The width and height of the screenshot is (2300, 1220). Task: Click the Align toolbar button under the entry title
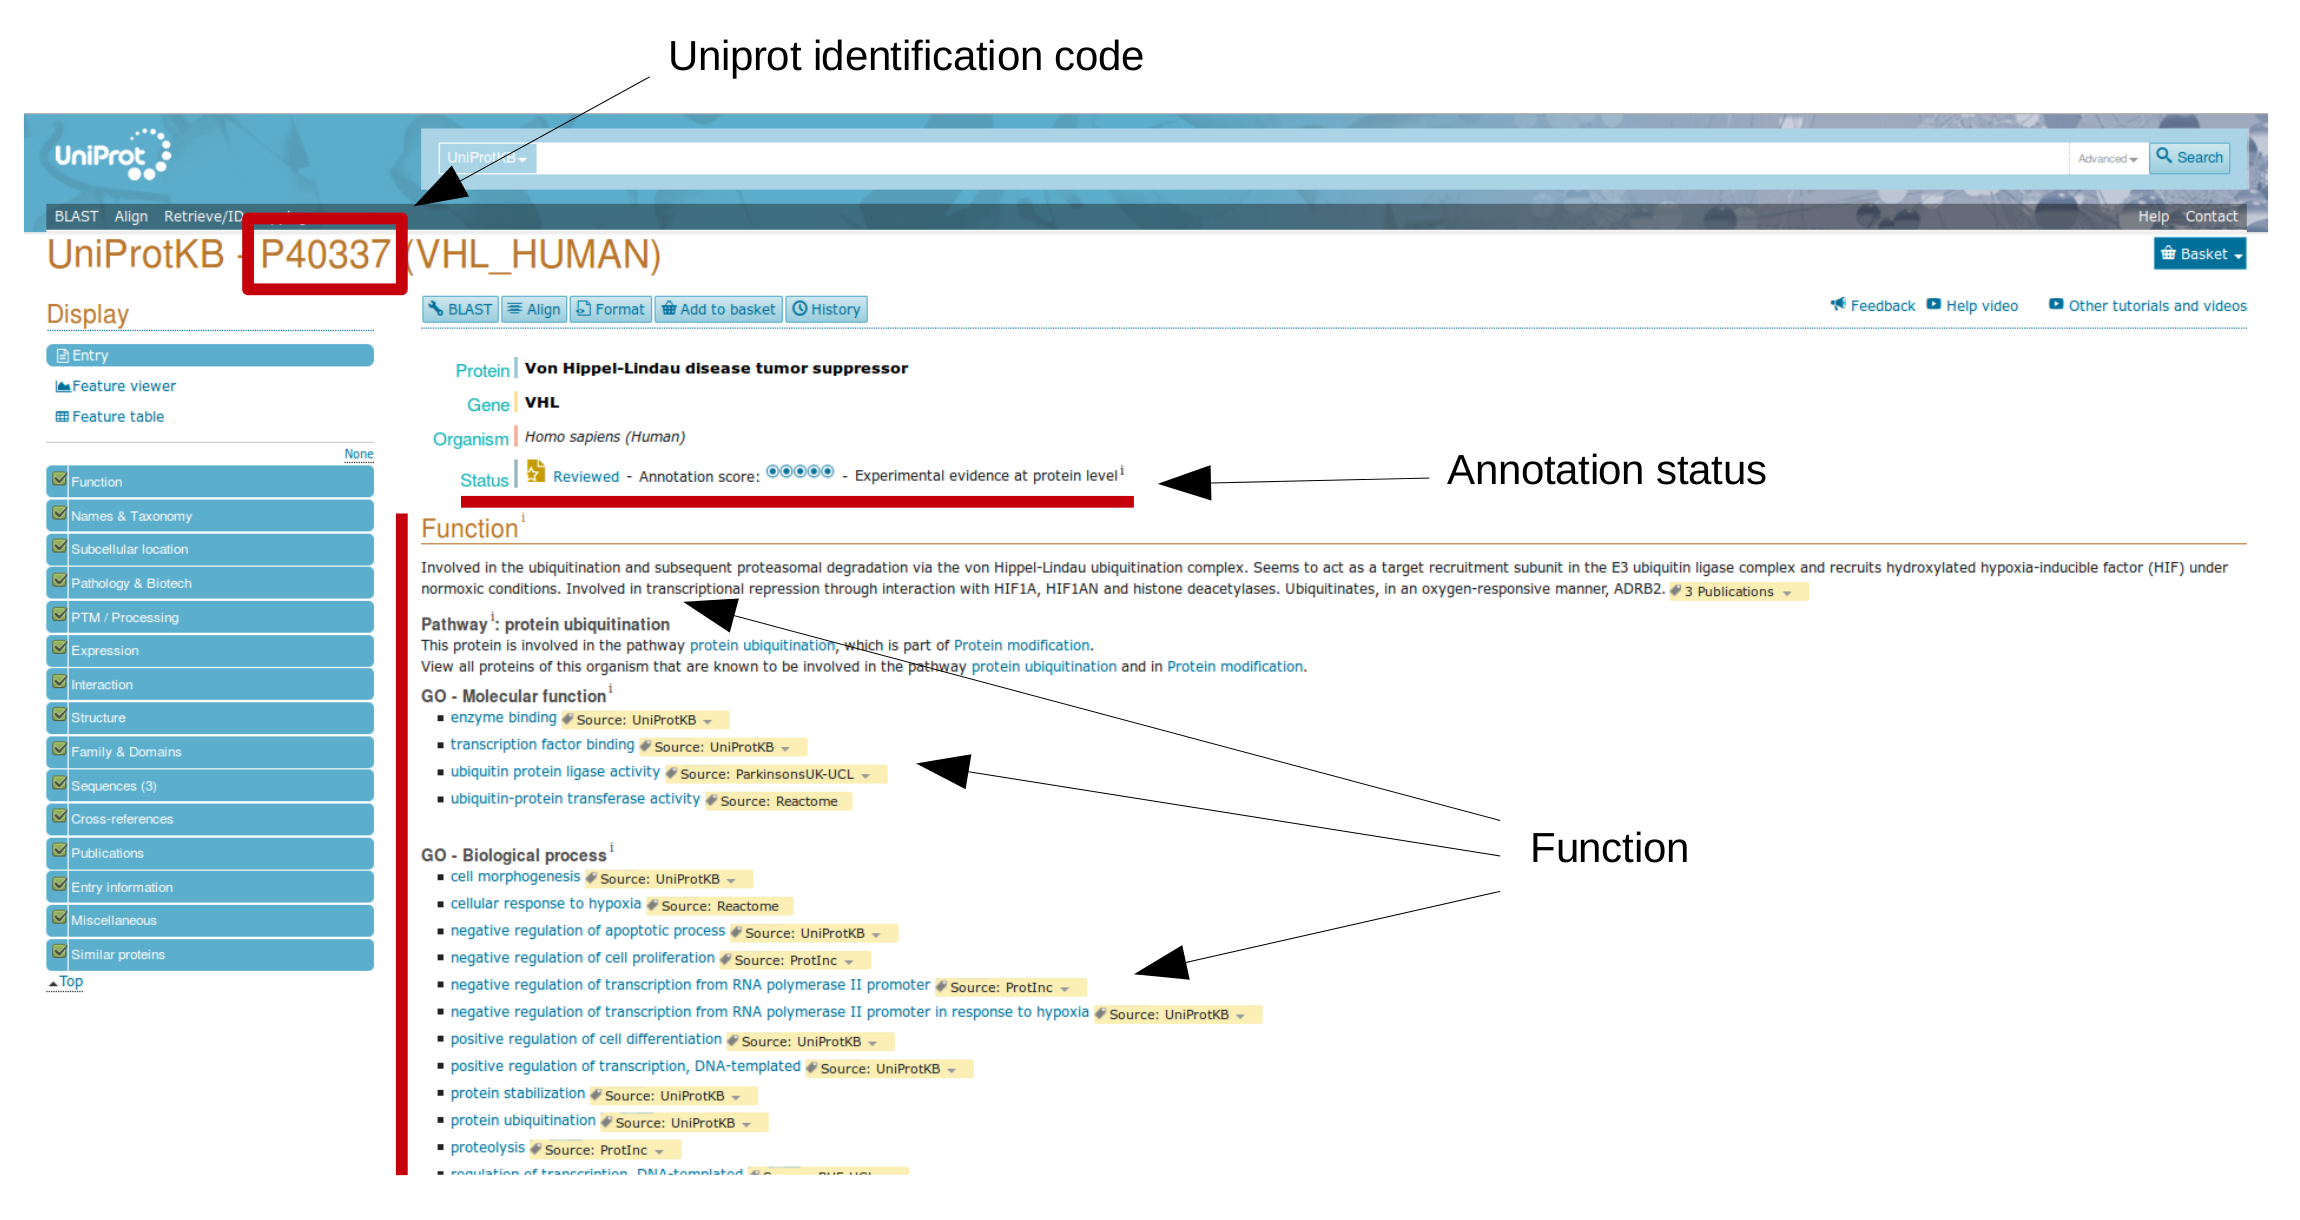coord(534,309)
